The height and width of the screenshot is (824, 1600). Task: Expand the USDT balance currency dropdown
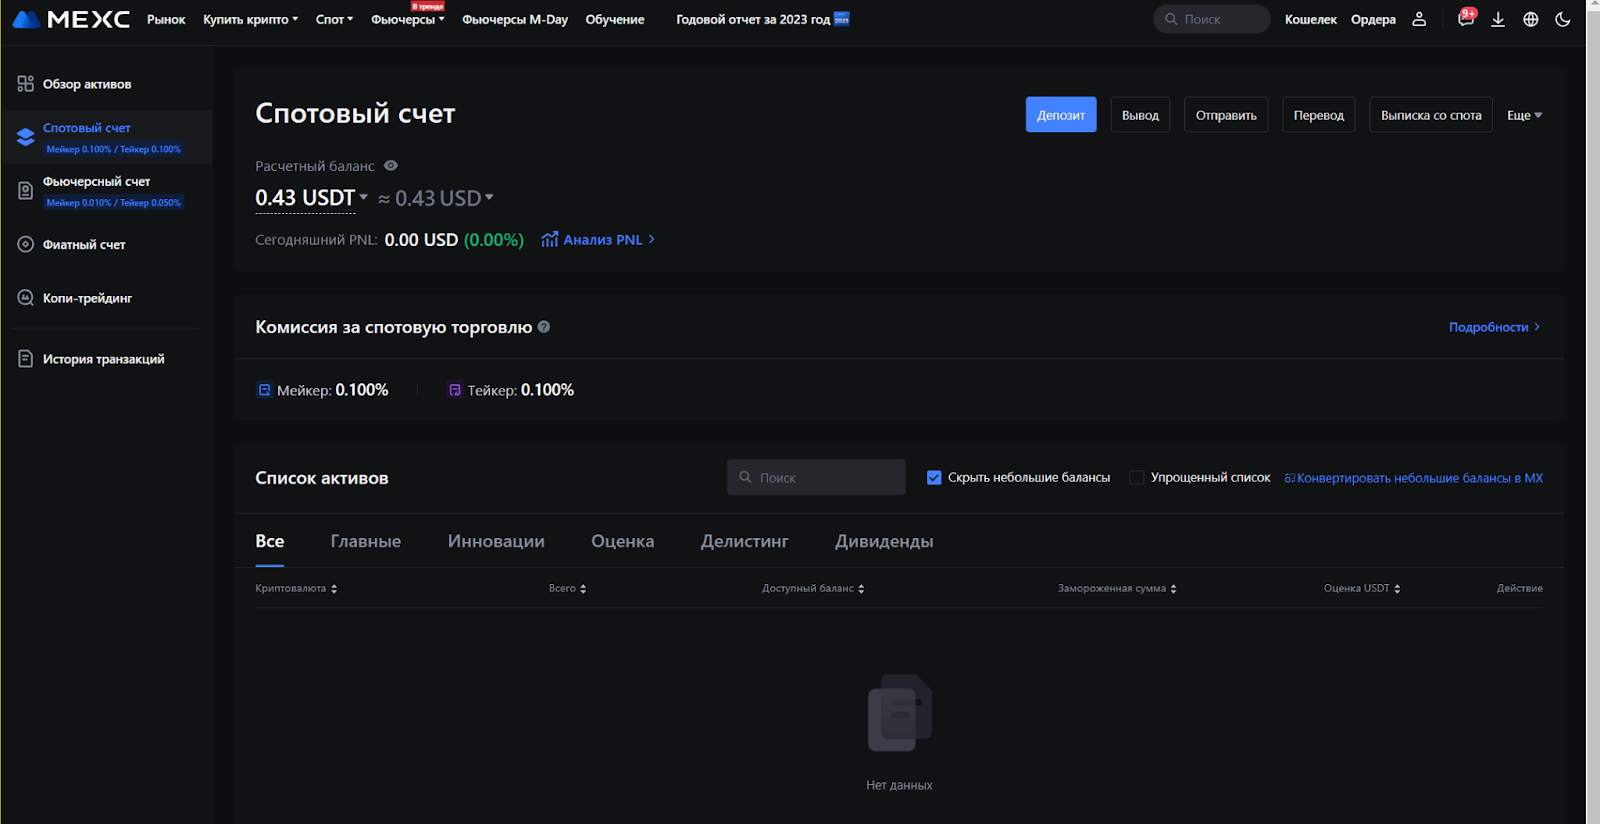tap(363, 198)
